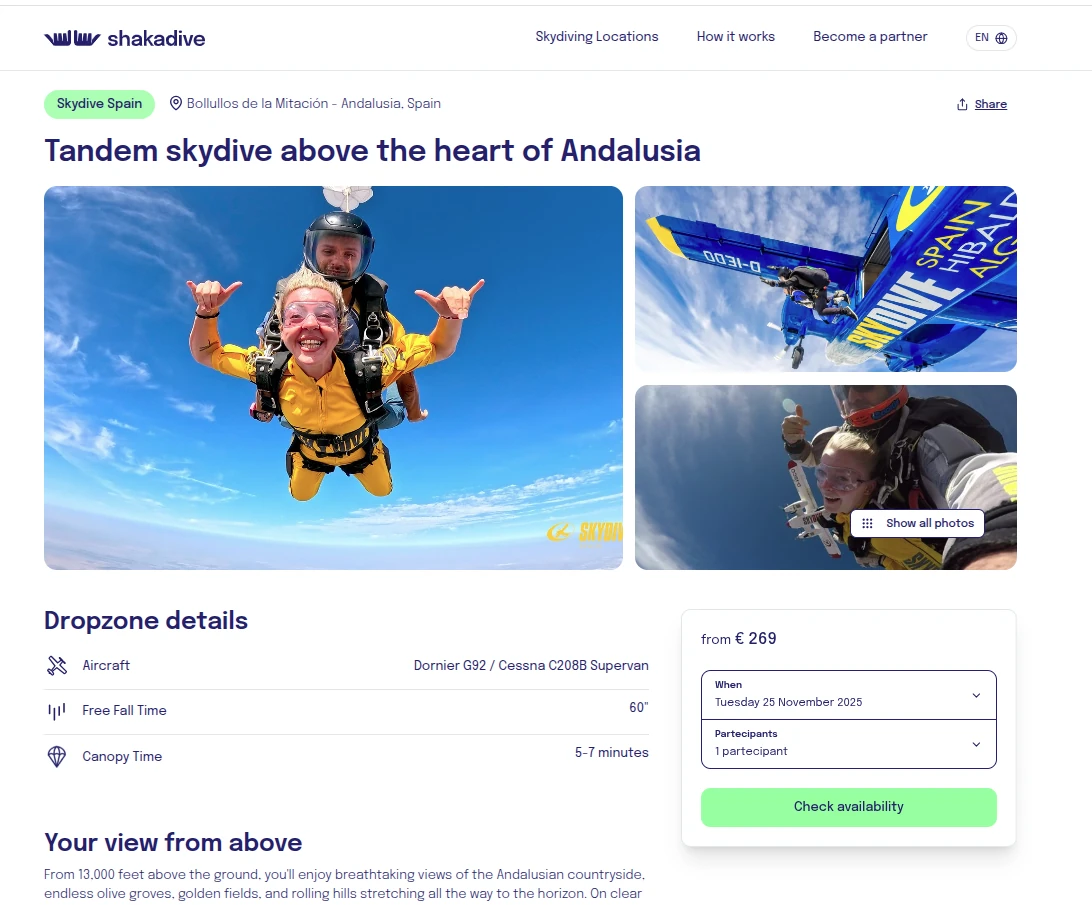The width and height of the screenshot is (1092, 905).
Task: Open the EN language selector
Action: click(991, 38)
